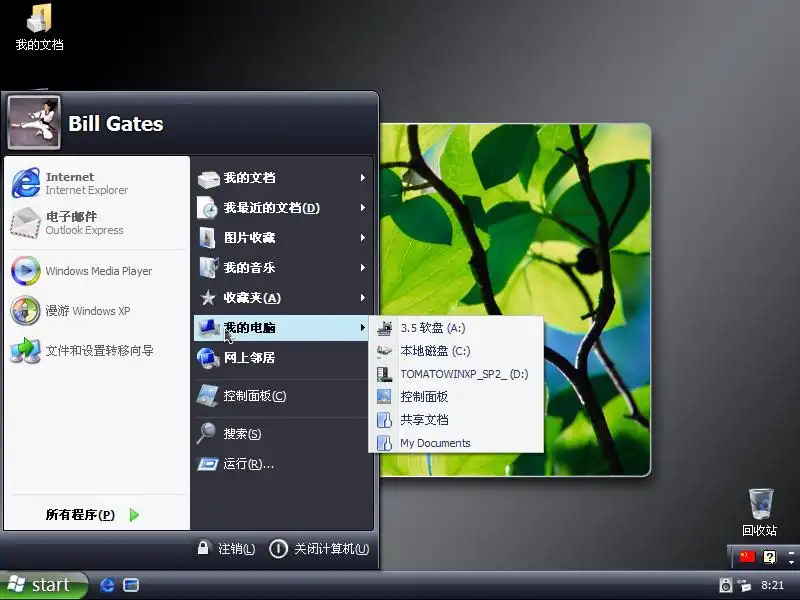This screenshot has height=600, width=800.
Task: Select TOMATOWINXP_SP2_ (D:) text entry
Action: coord(464,374)
